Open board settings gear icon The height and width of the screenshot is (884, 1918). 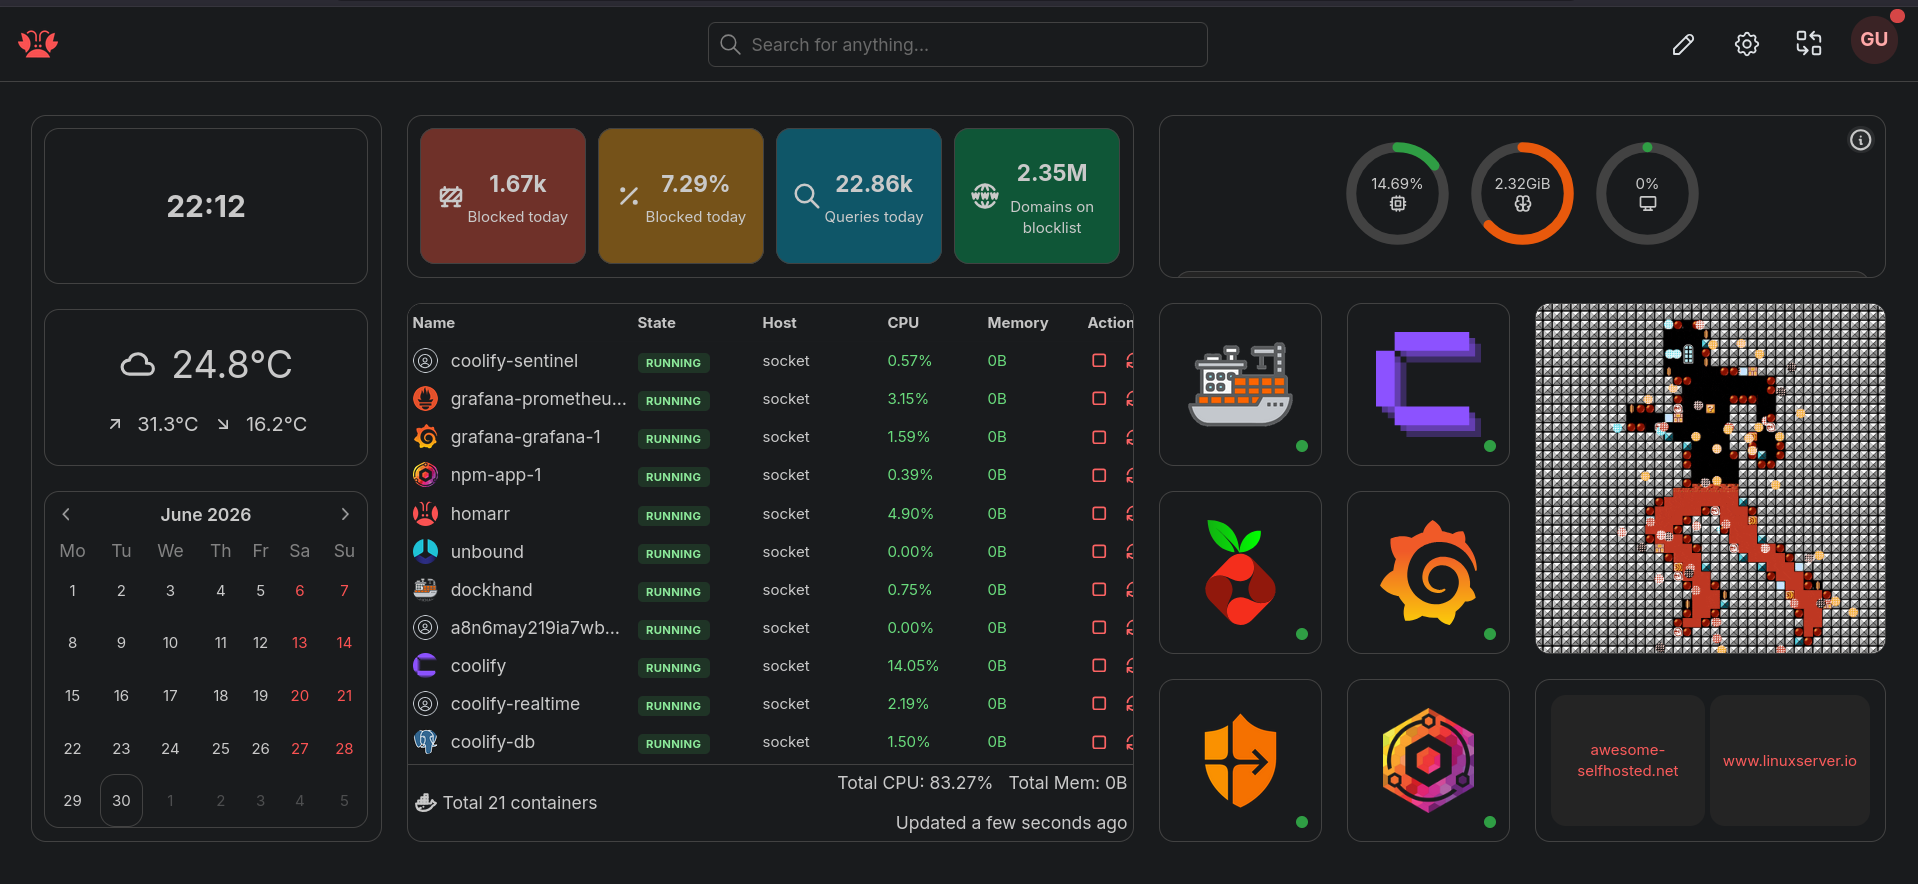coord(1746,44)
